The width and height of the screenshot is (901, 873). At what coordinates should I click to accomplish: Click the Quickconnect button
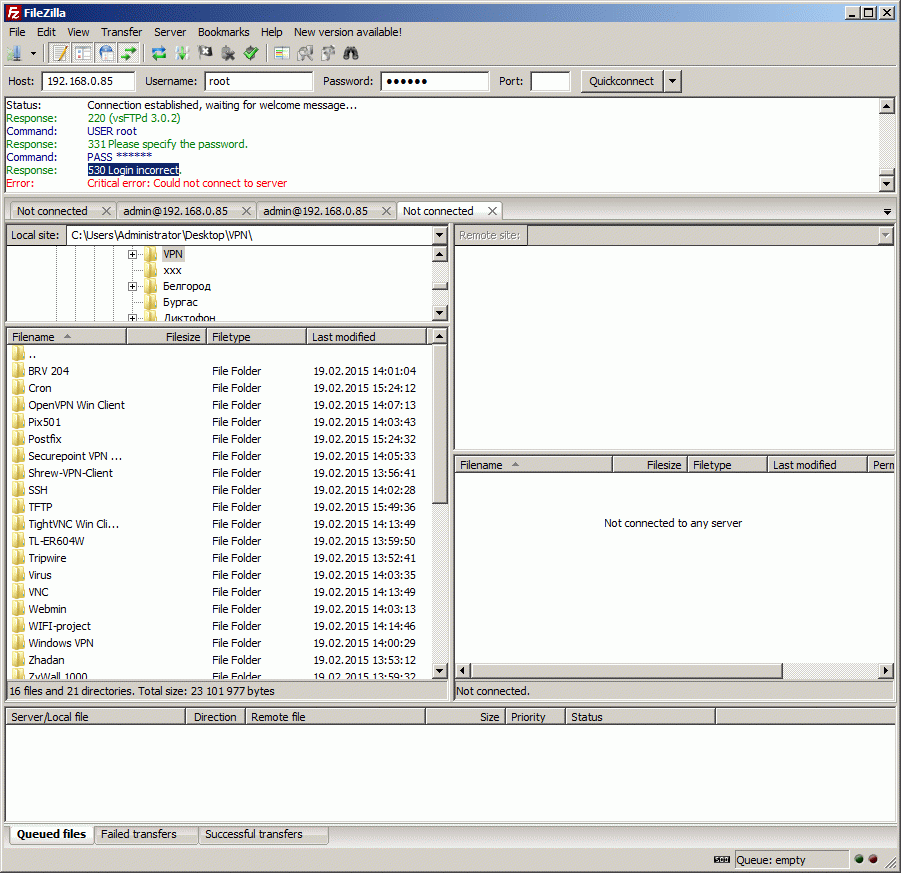tap(622, 81)
